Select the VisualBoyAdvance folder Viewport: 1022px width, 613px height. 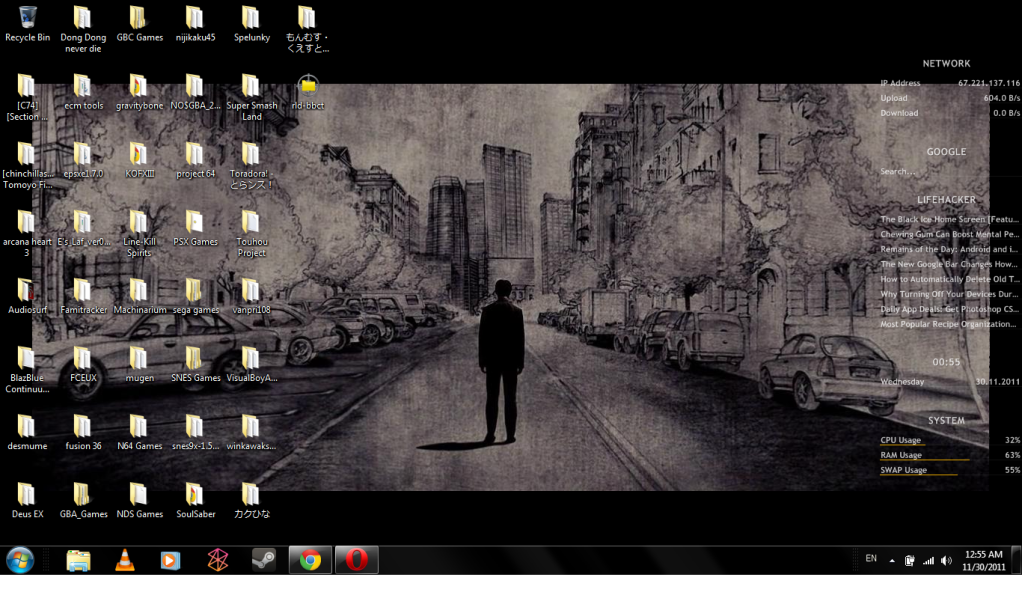[252, 364]
